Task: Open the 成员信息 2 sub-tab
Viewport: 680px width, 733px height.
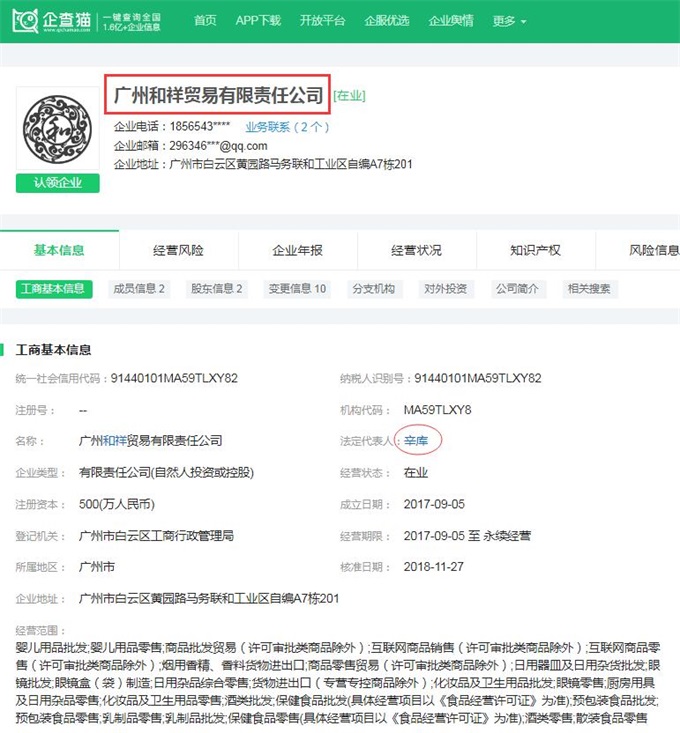Action: pyautogui.click(x=139, y=289)
